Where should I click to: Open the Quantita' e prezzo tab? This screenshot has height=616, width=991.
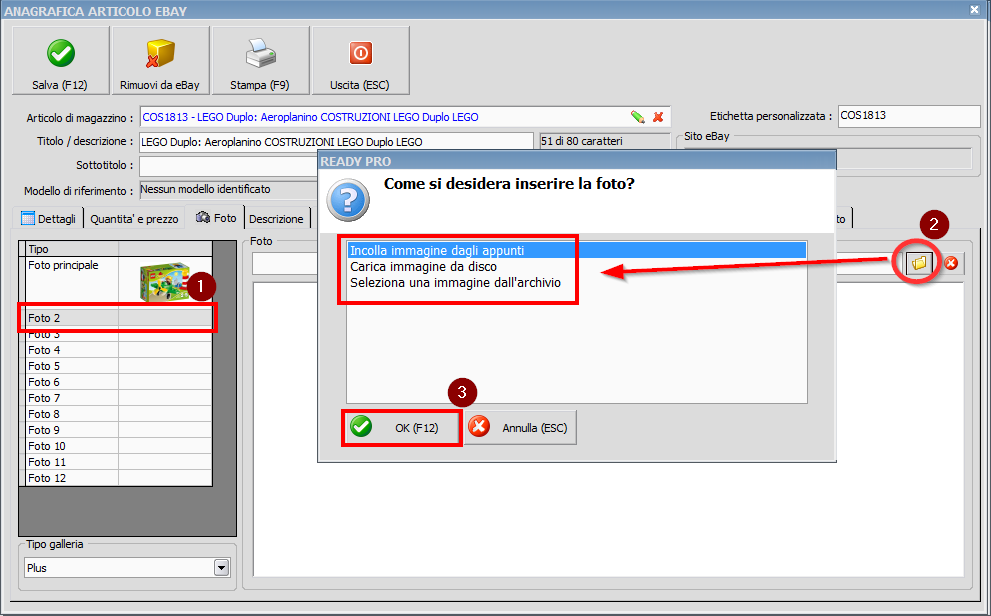click(x=134, y=218)
